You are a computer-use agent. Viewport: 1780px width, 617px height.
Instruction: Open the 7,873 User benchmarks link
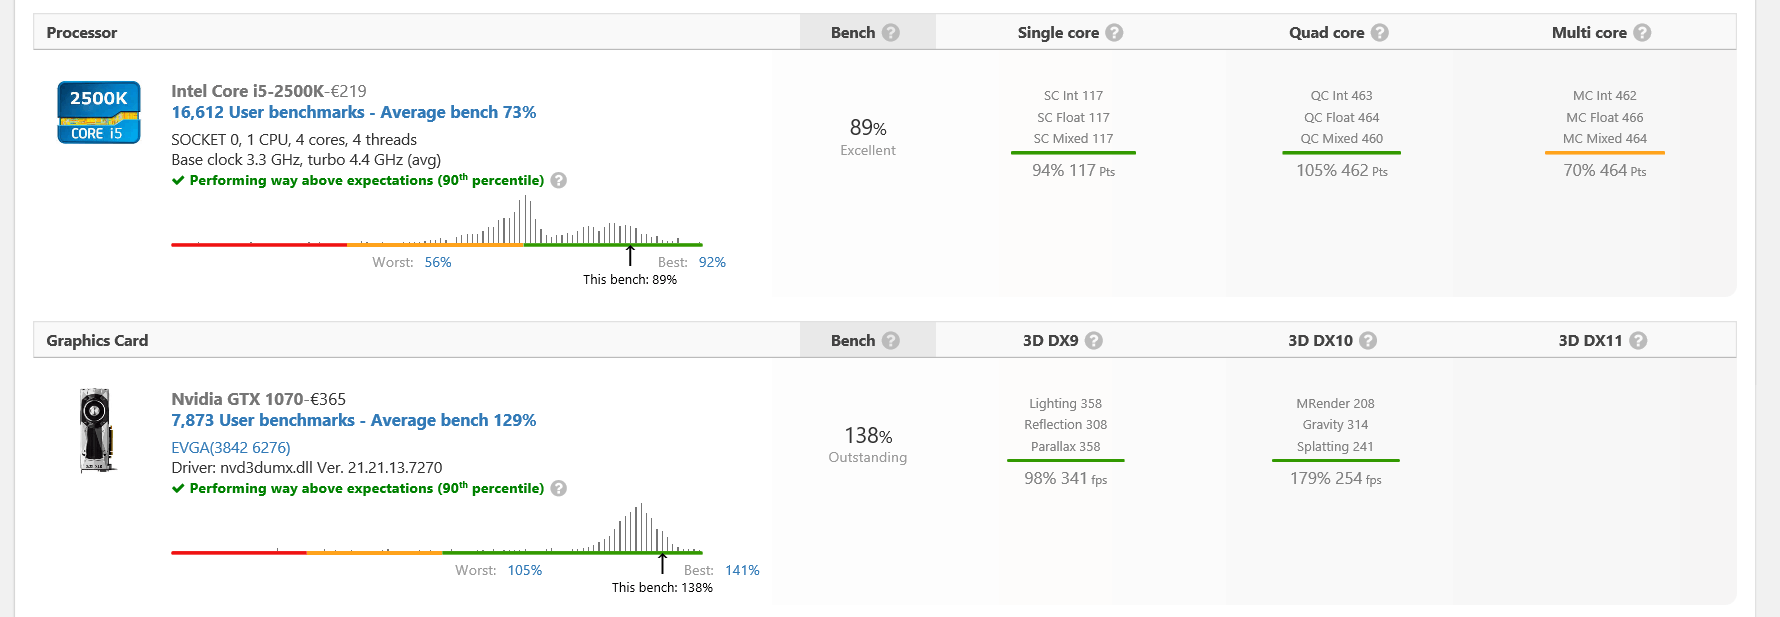pyautogui.click(x=353, y=421)
